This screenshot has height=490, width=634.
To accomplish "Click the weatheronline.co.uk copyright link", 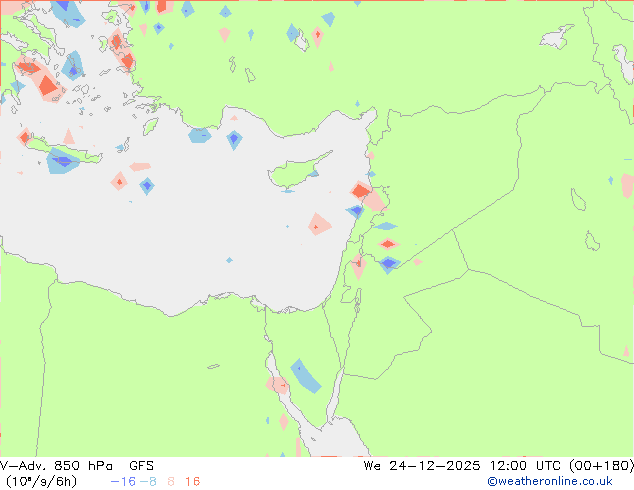I will [x=550, y=481].
